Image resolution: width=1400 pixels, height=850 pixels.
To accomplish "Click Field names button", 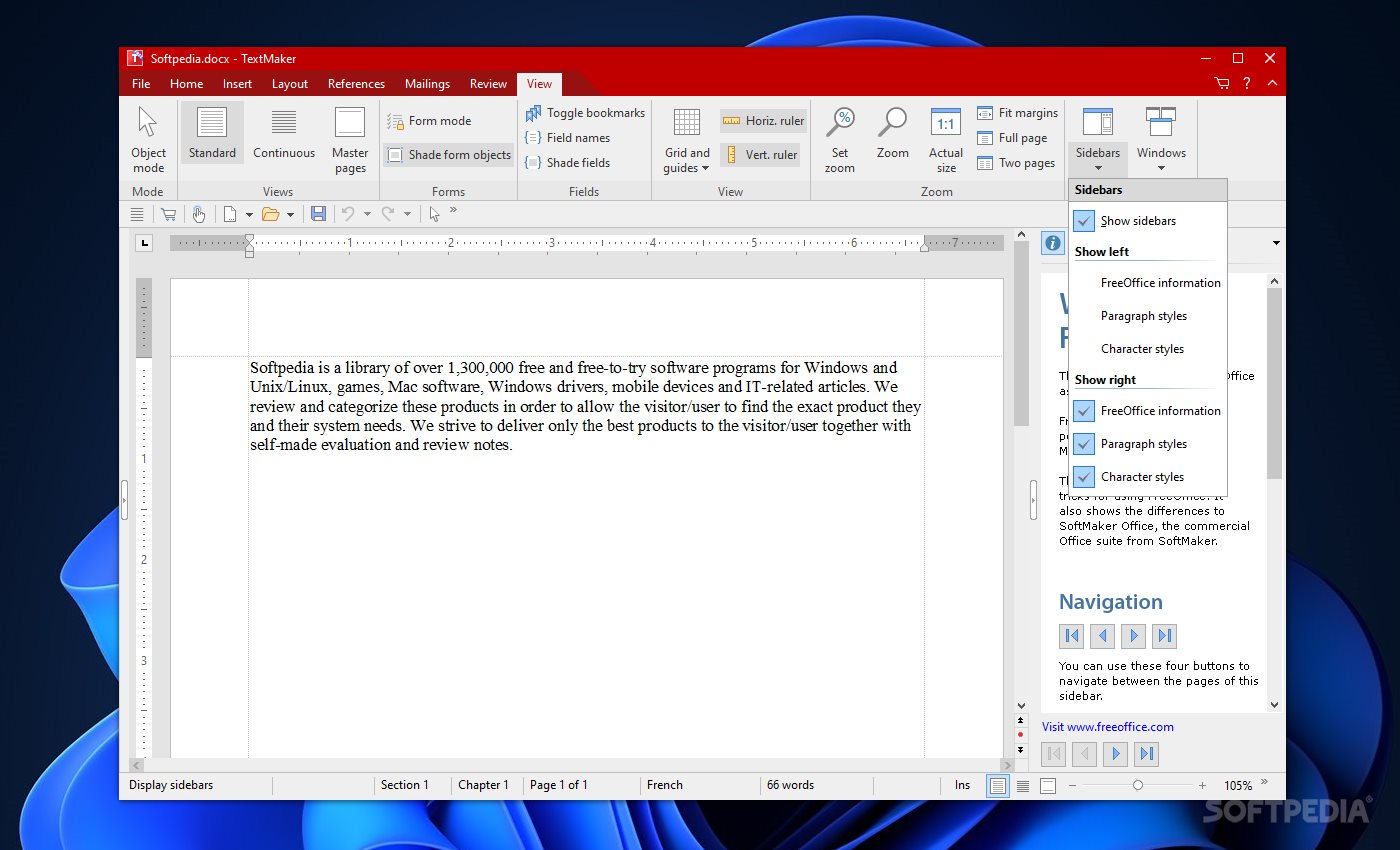I will coord(567,138).
